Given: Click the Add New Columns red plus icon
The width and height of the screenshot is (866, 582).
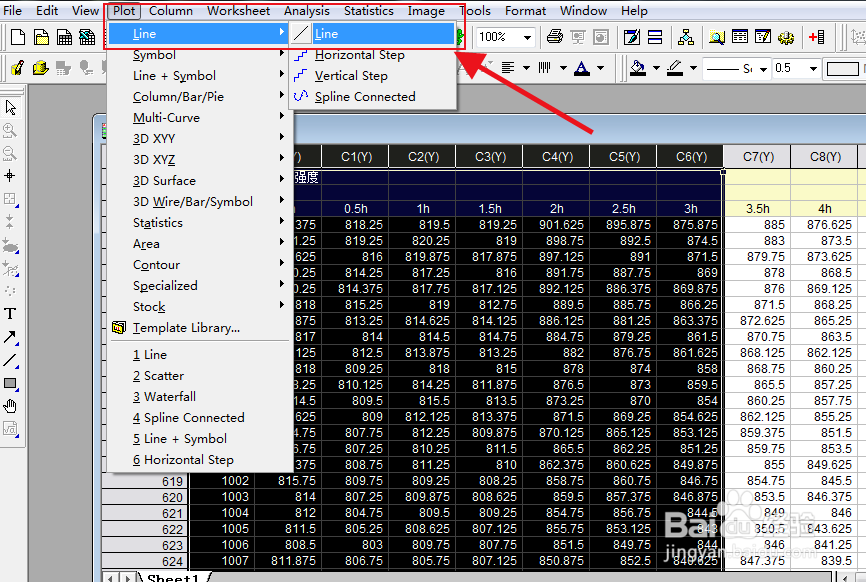Looking at the screenshot, I should 816,37.
